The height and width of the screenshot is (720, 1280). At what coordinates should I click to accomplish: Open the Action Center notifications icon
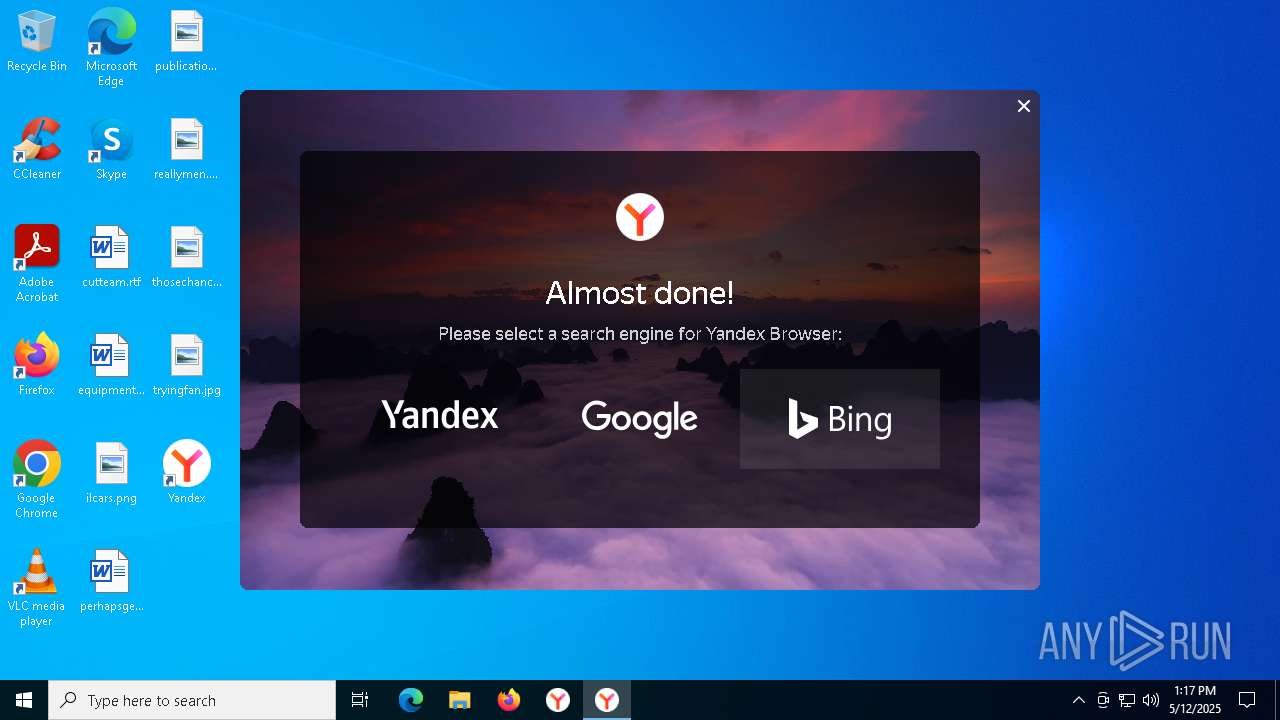click(1247, 700)
